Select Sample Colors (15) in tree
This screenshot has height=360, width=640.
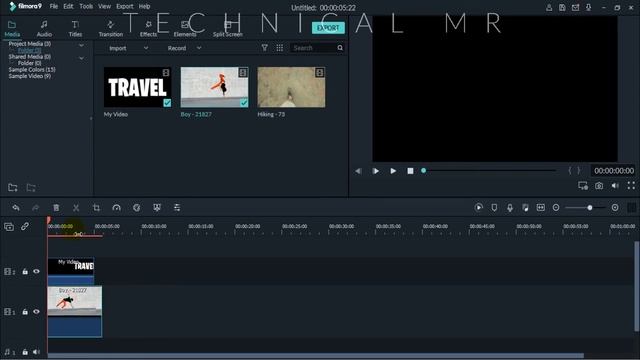pyautogui.click(x=32, y=69)
